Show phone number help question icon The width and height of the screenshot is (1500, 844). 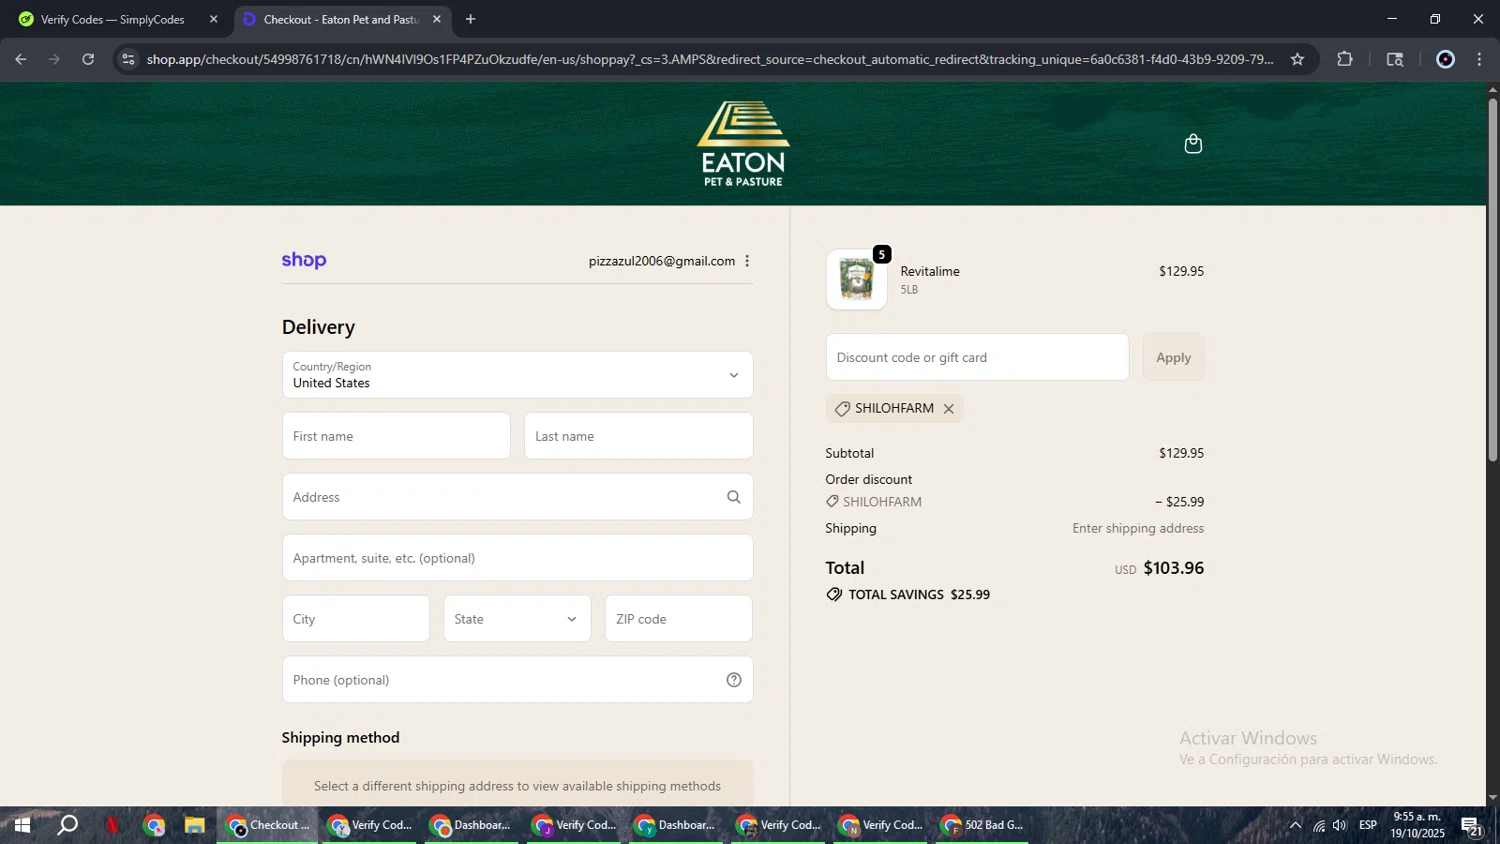click(x=734, y=680)
